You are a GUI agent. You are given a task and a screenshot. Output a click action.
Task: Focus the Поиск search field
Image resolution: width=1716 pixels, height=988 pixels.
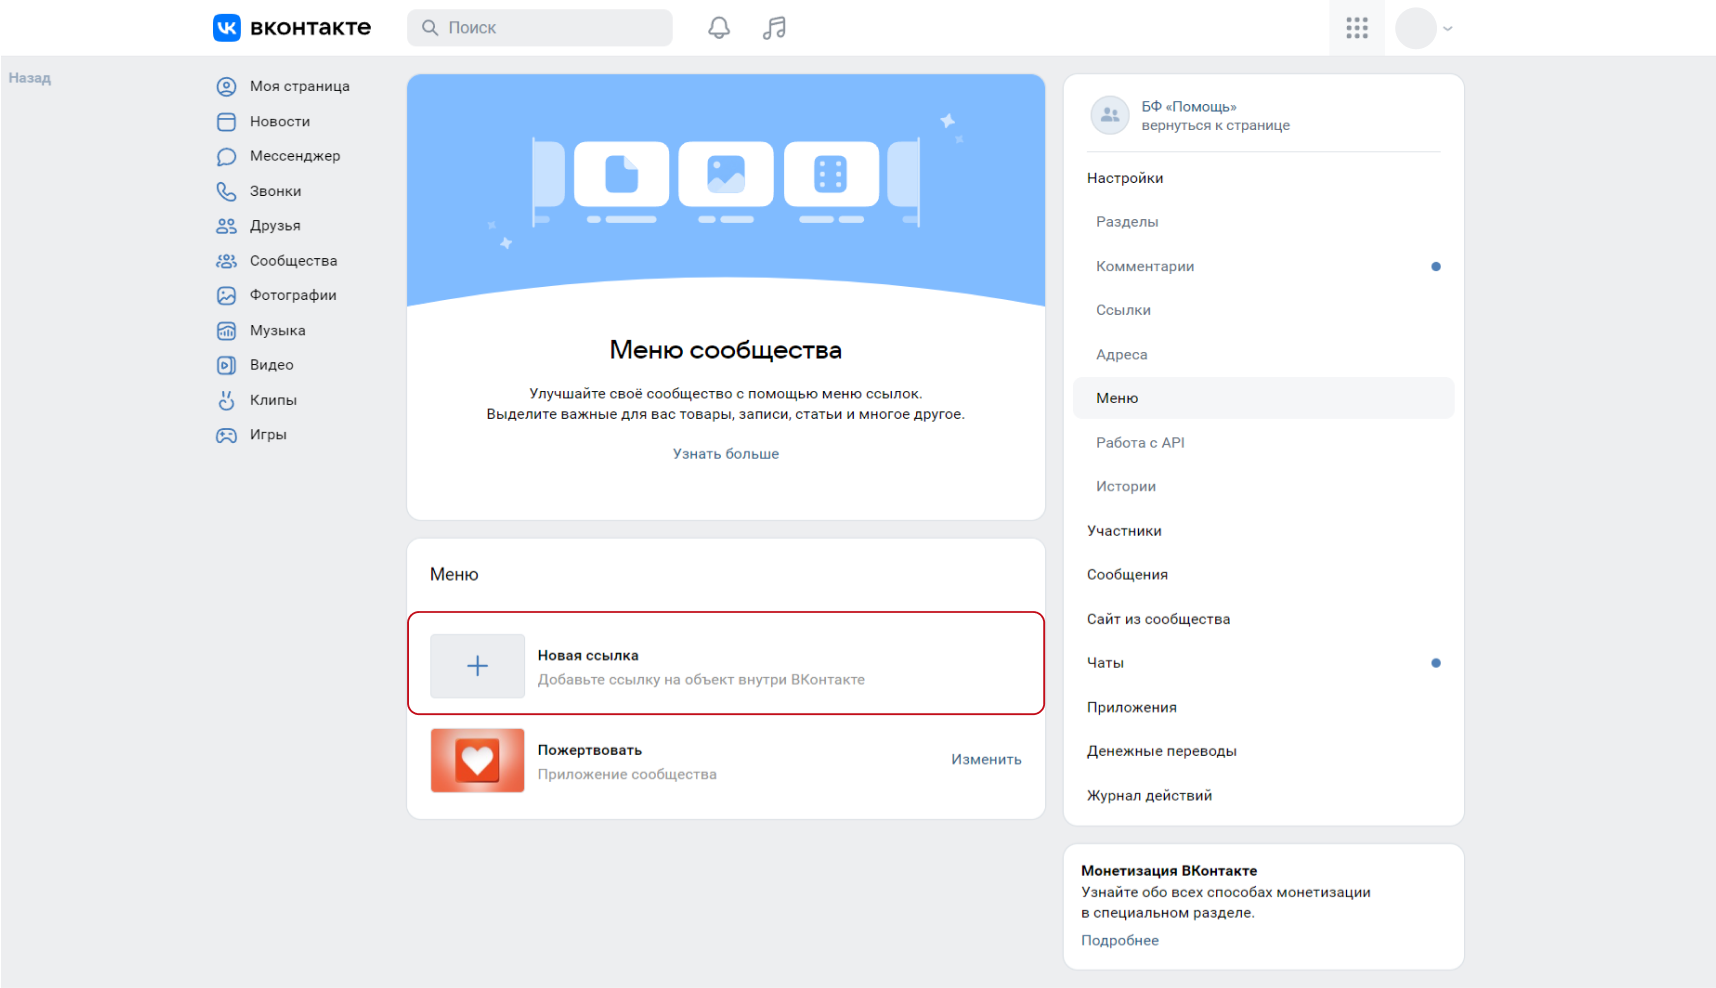point(540,28)
